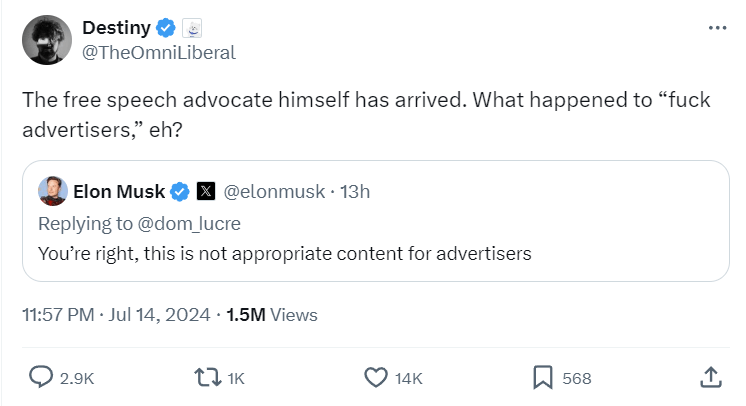
Task: Click the share upload icon
Action: [709, 377]
